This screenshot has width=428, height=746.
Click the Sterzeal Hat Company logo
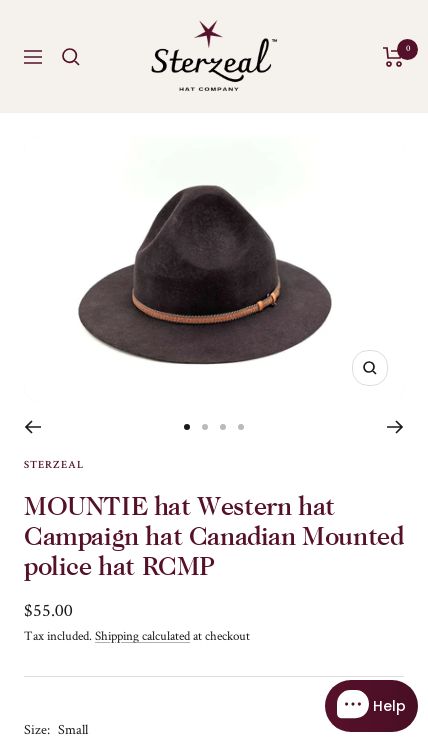pyautogui.click(x=212, y=56)
